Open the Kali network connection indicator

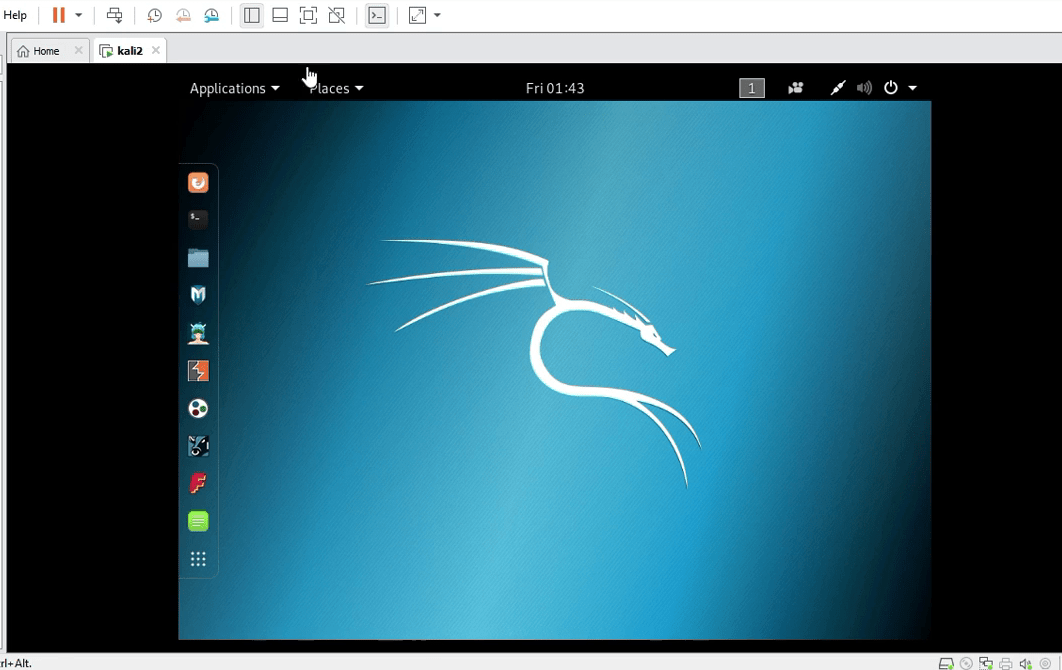tap(838, 88)
